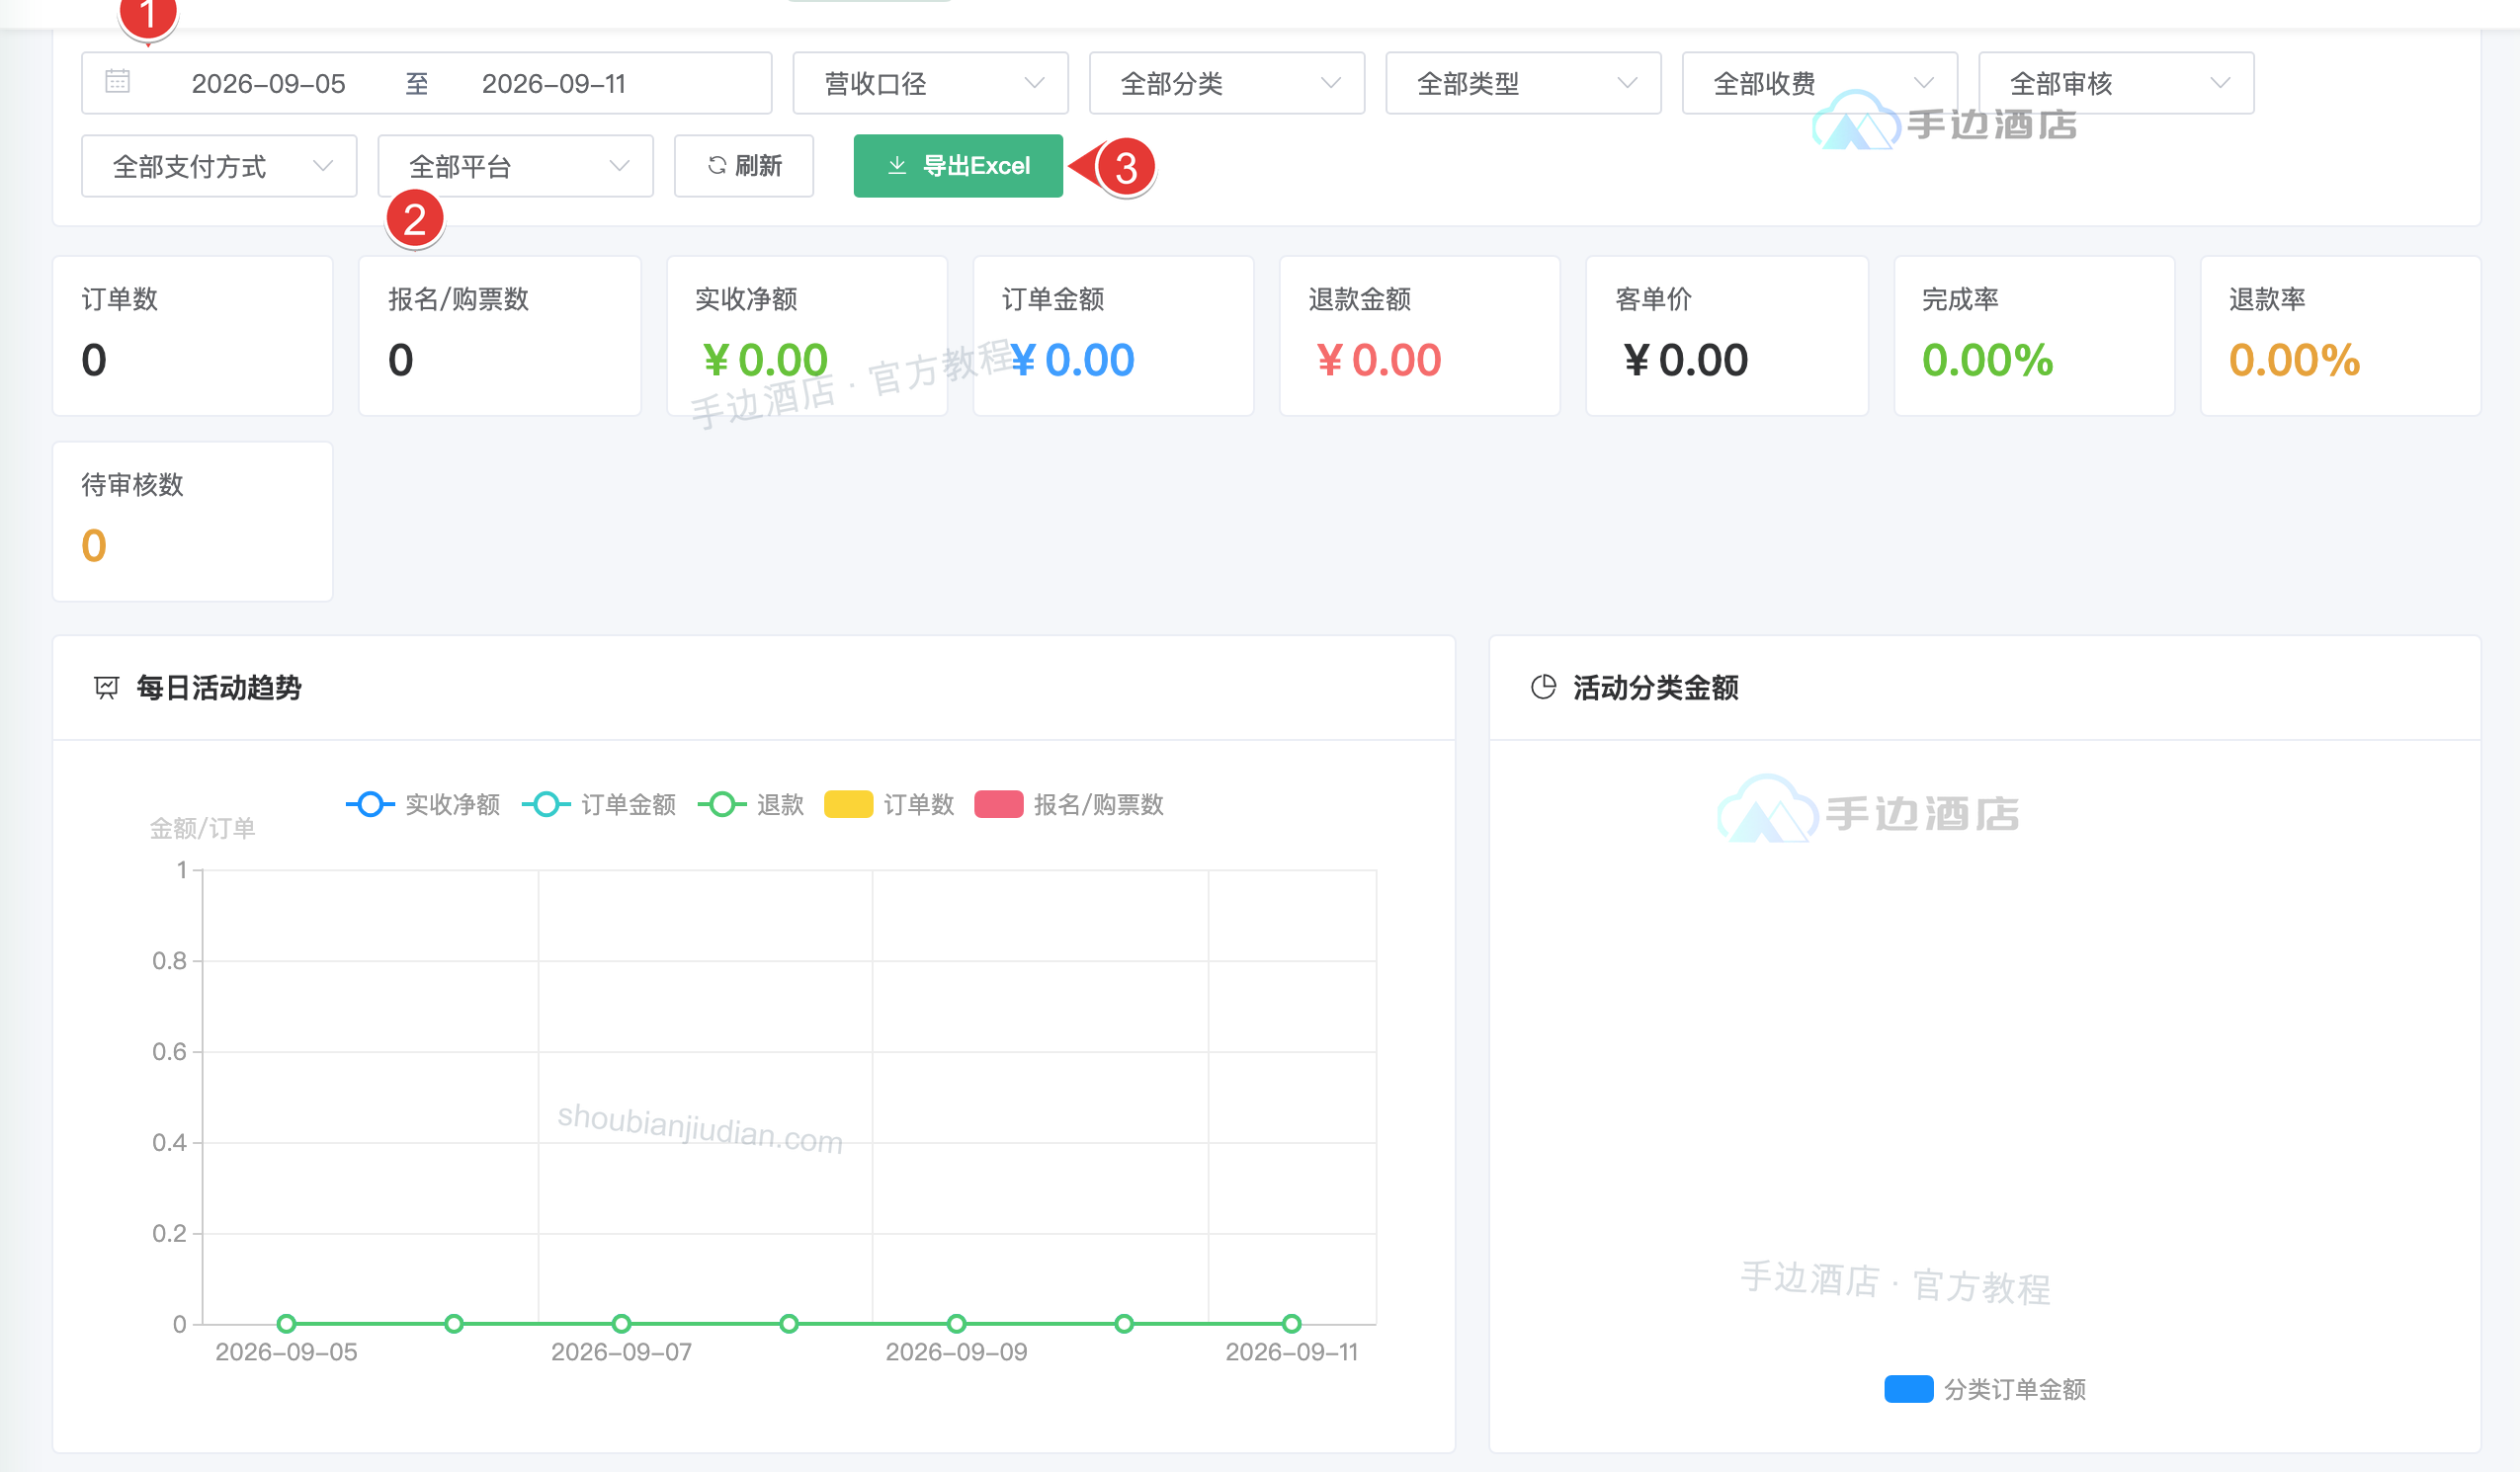
Task: Click yellow 订单数 legend swatch
Action: click(848, 804)
